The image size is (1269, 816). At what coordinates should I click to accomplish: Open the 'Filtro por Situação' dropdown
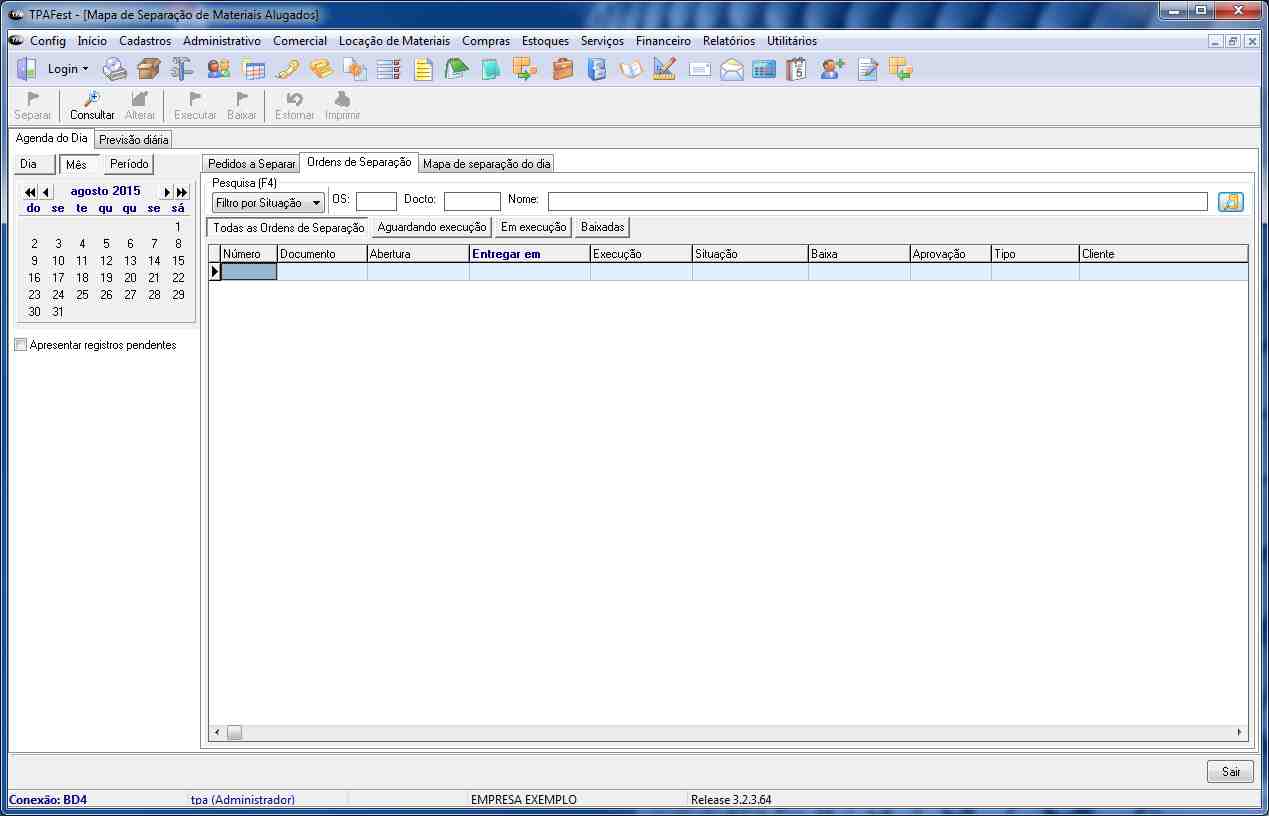[268, 203]
